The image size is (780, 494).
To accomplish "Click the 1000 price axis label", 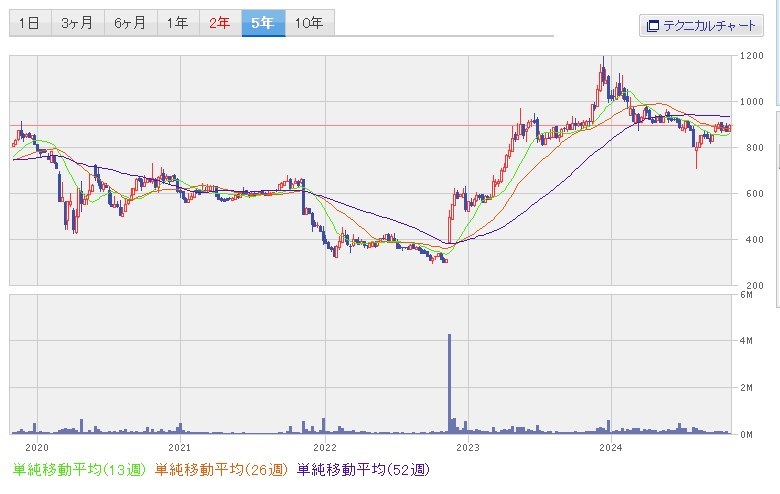I will 752,102.
